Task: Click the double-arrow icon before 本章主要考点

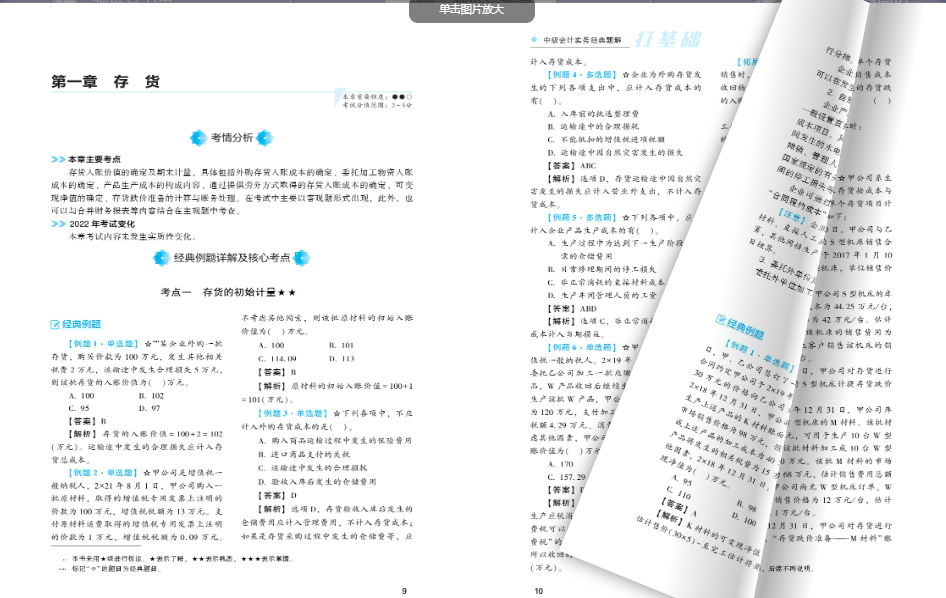Action: [x=58, y=160]
